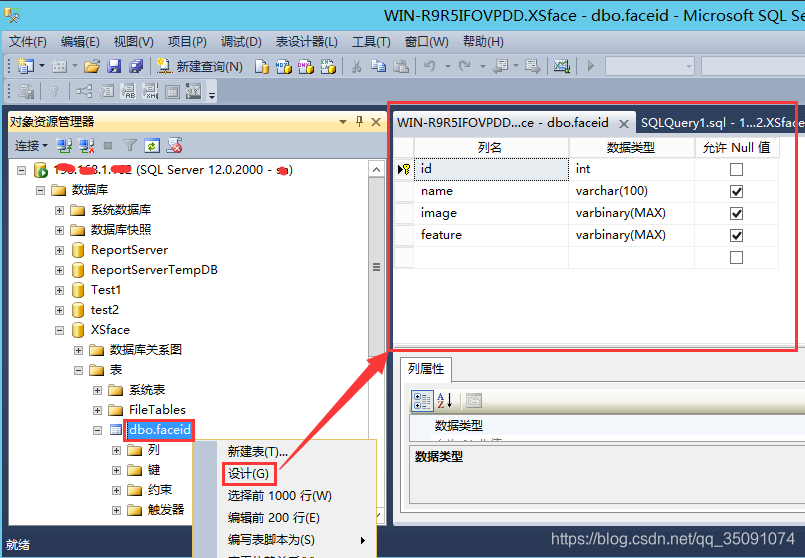The height and width of the screenshot is (558, 805).
Task: Open the file using the folder icon
Action: coord(92,66)
